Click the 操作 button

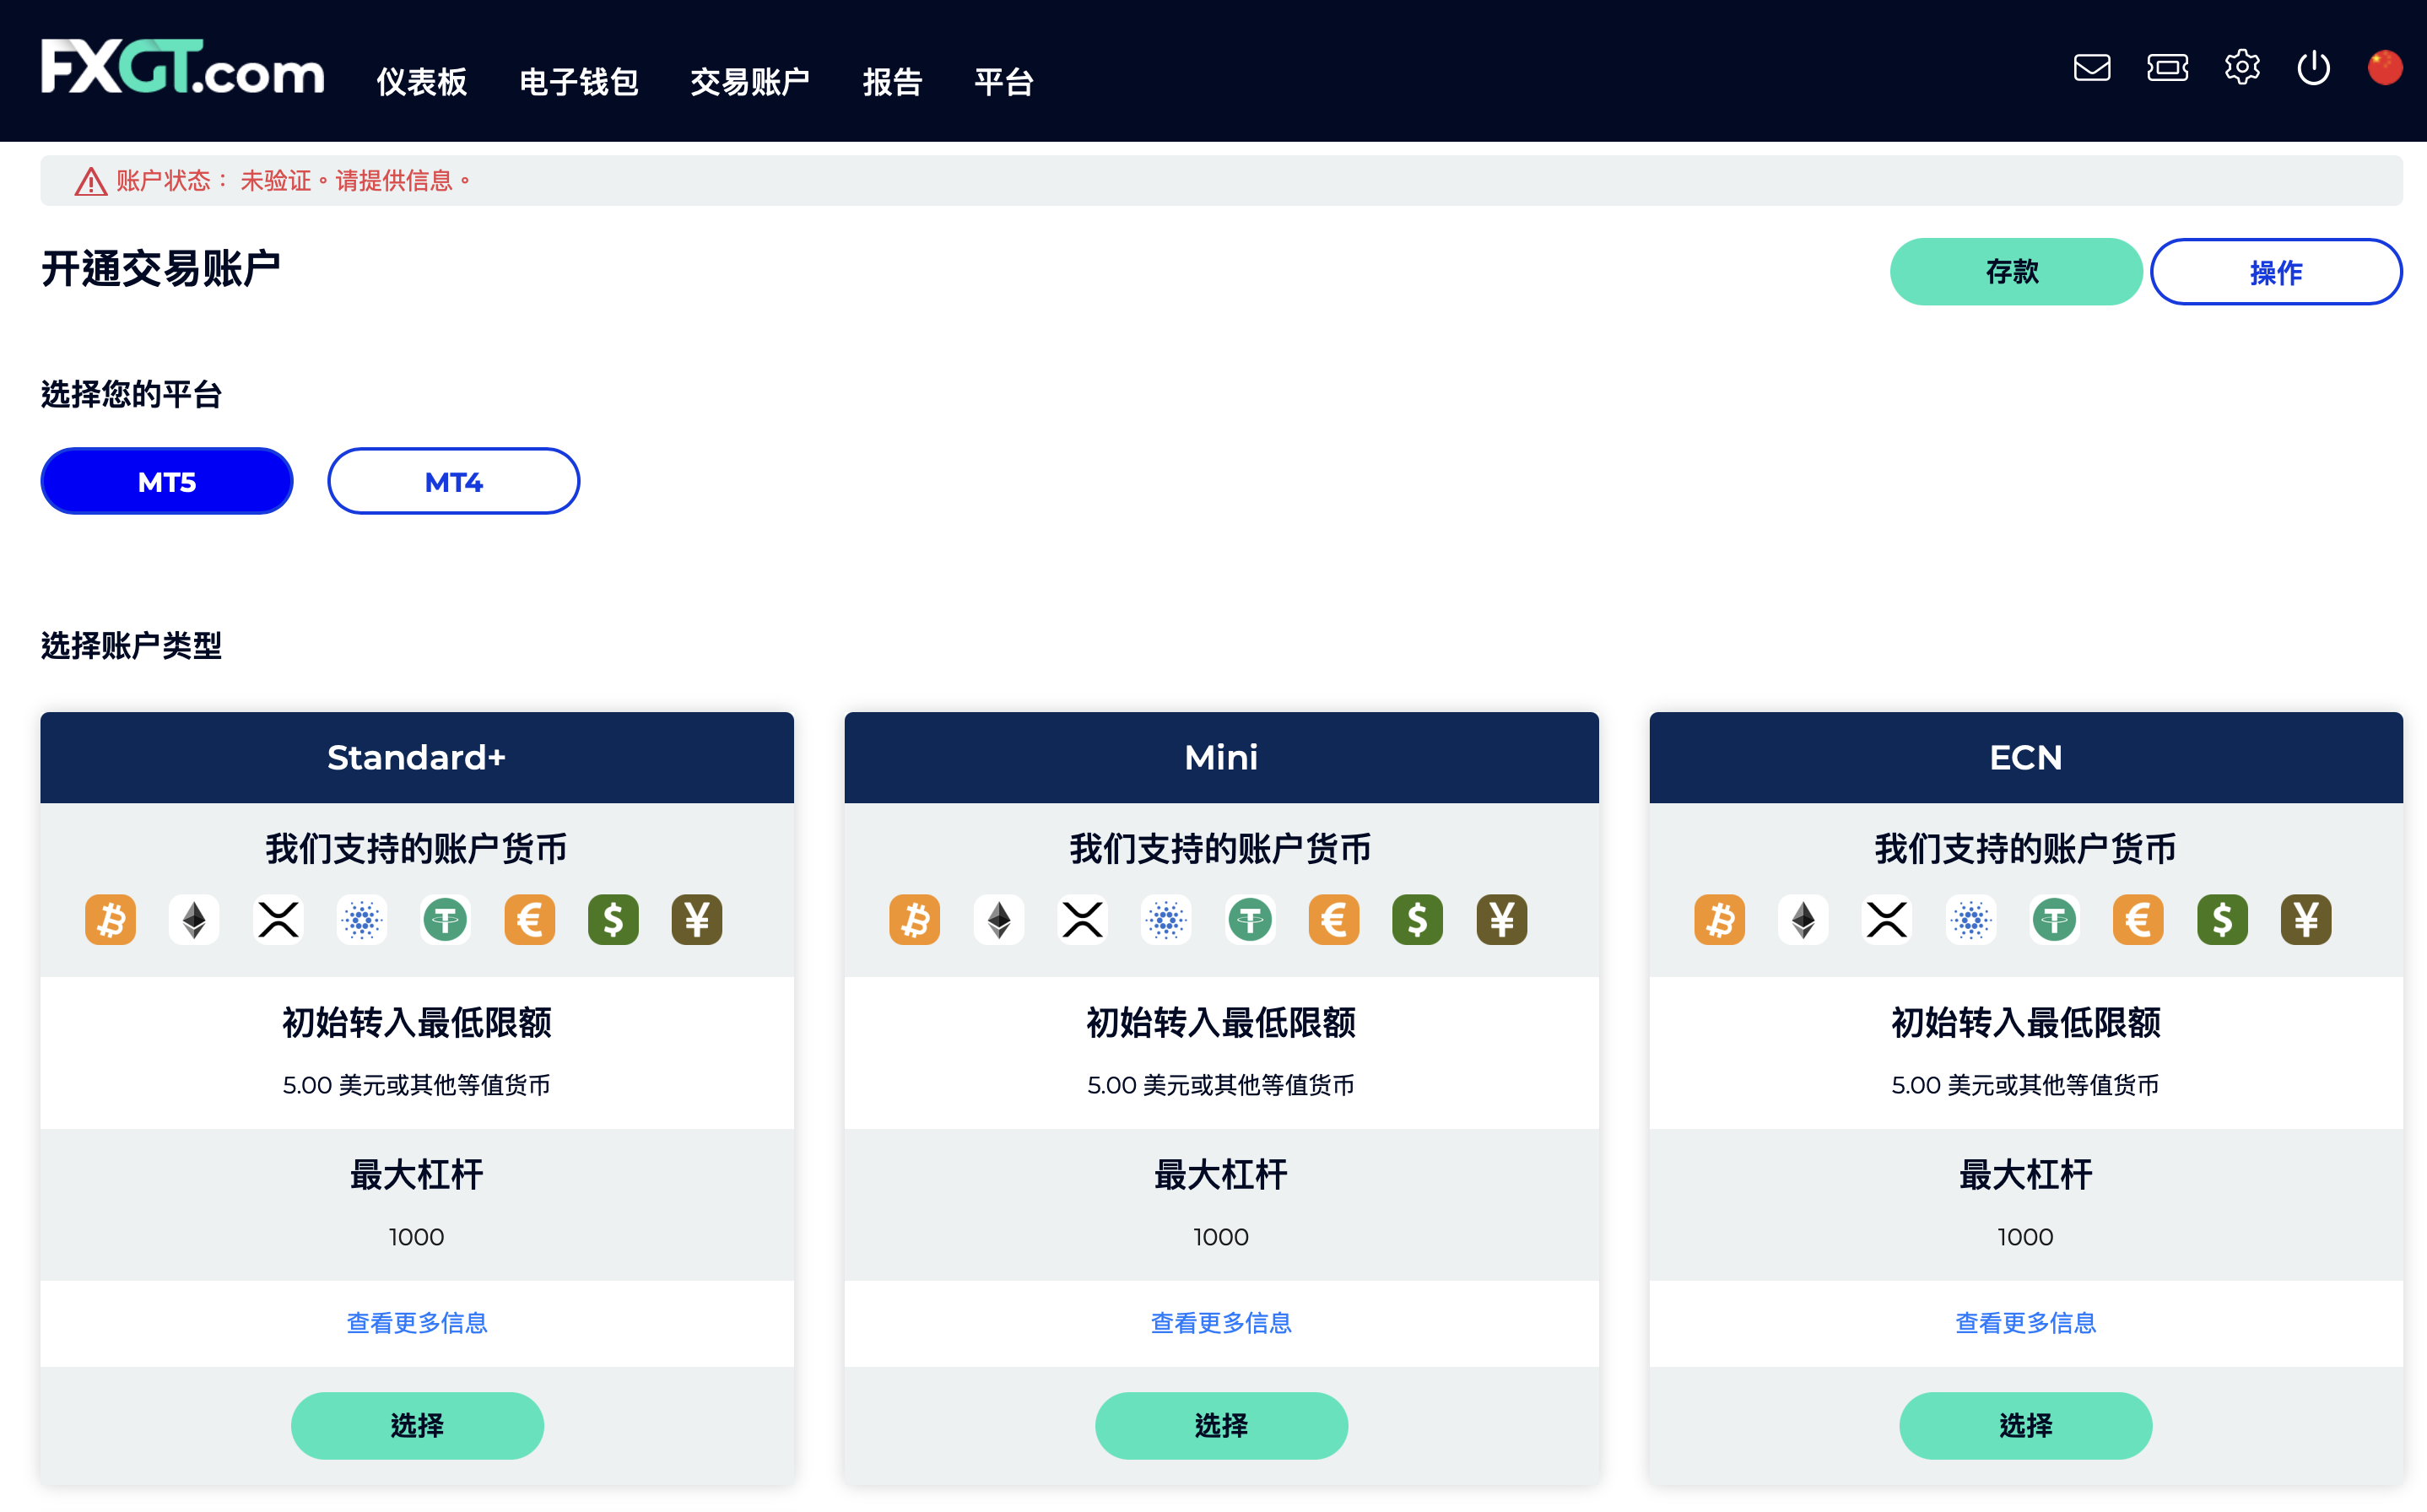2276,272
